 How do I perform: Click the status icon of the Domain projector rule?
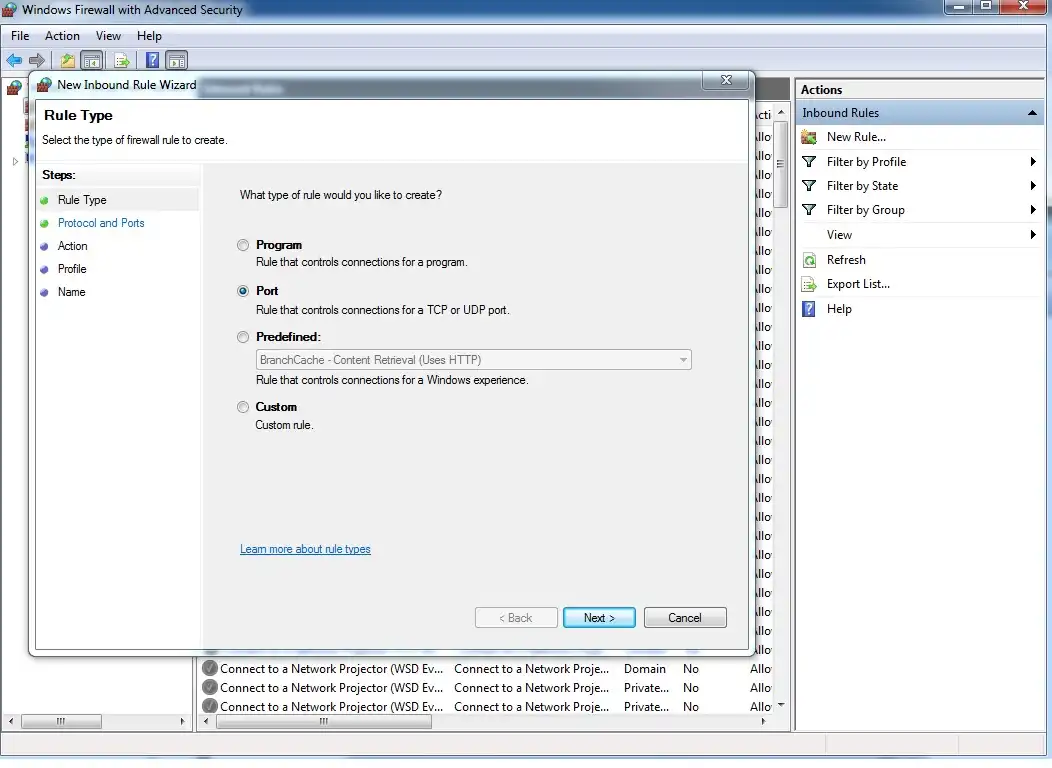210,669
